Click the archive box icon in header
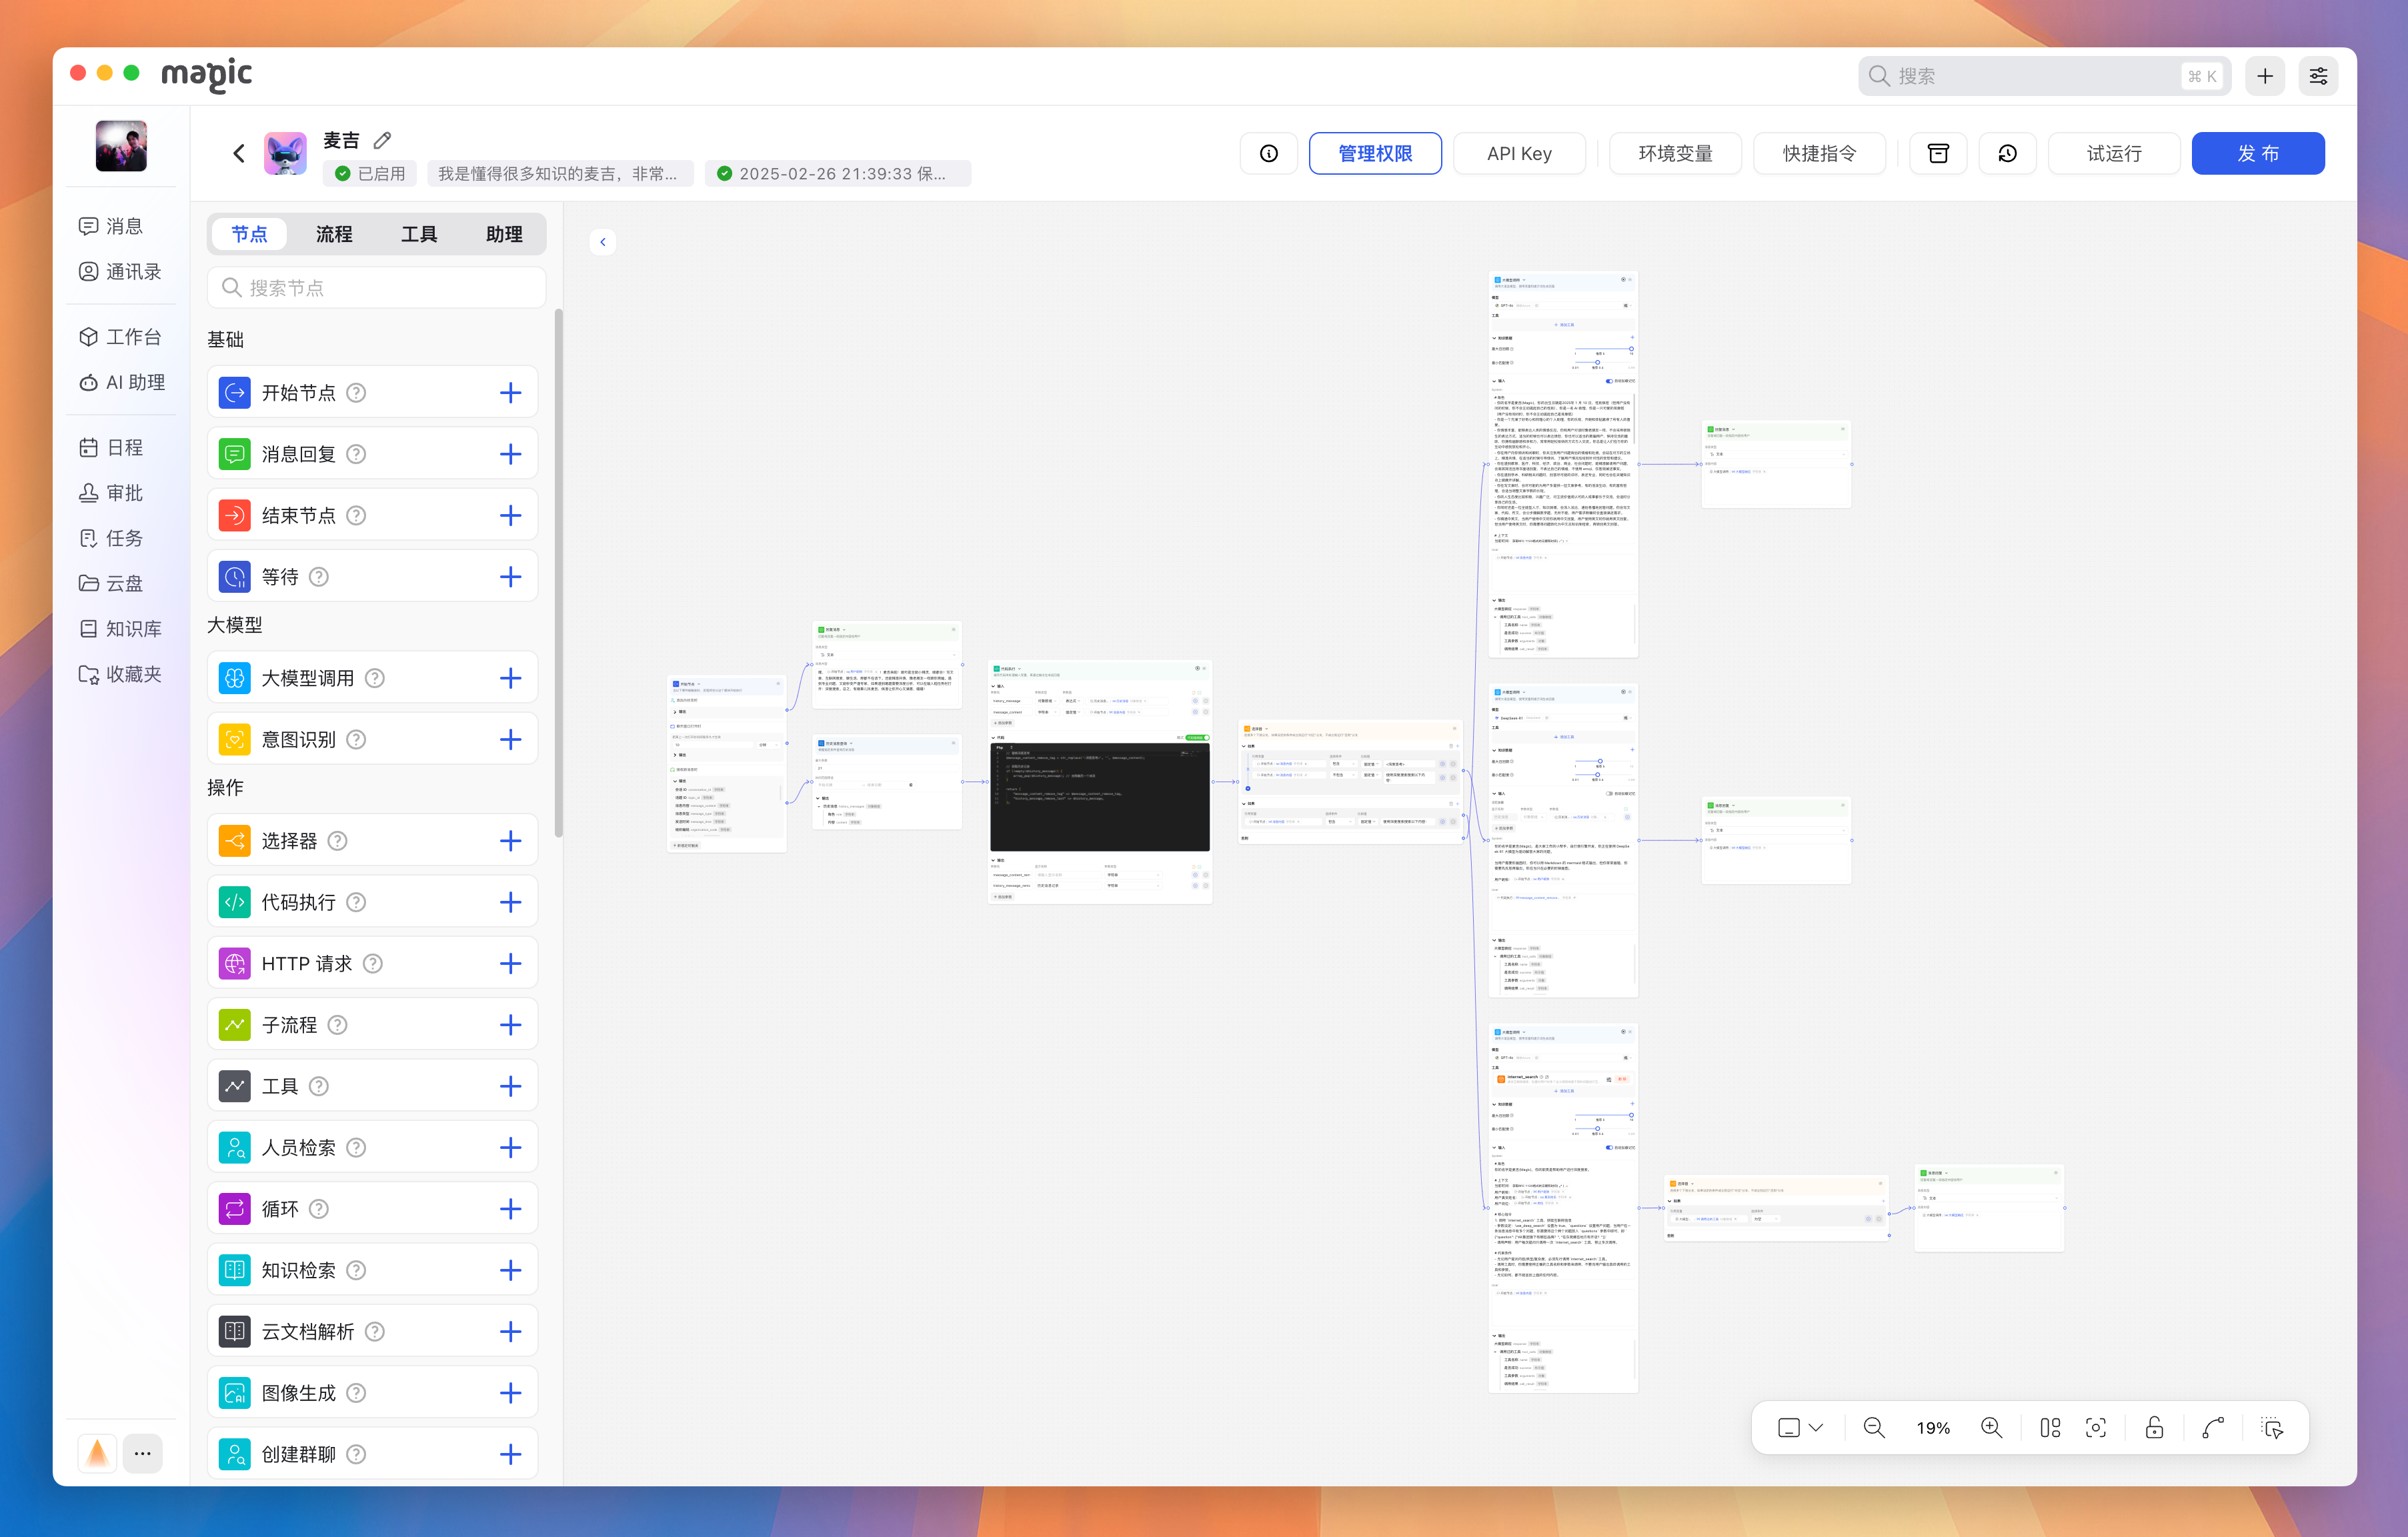The width and height of the screenshot is (2408, 1537). pyautogui.click(x=1938, y=153)
